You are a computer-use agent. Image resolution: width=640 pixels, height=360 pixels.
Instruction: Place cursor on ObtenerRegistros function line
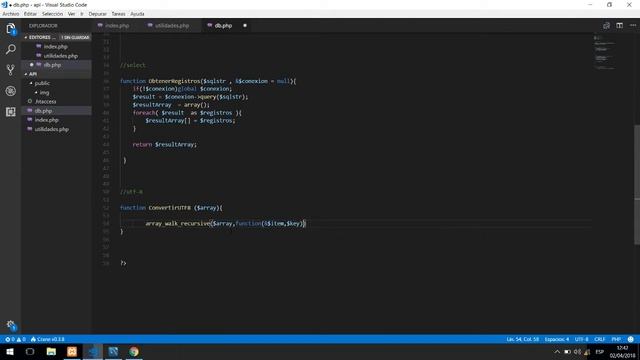tap(208, 81)
